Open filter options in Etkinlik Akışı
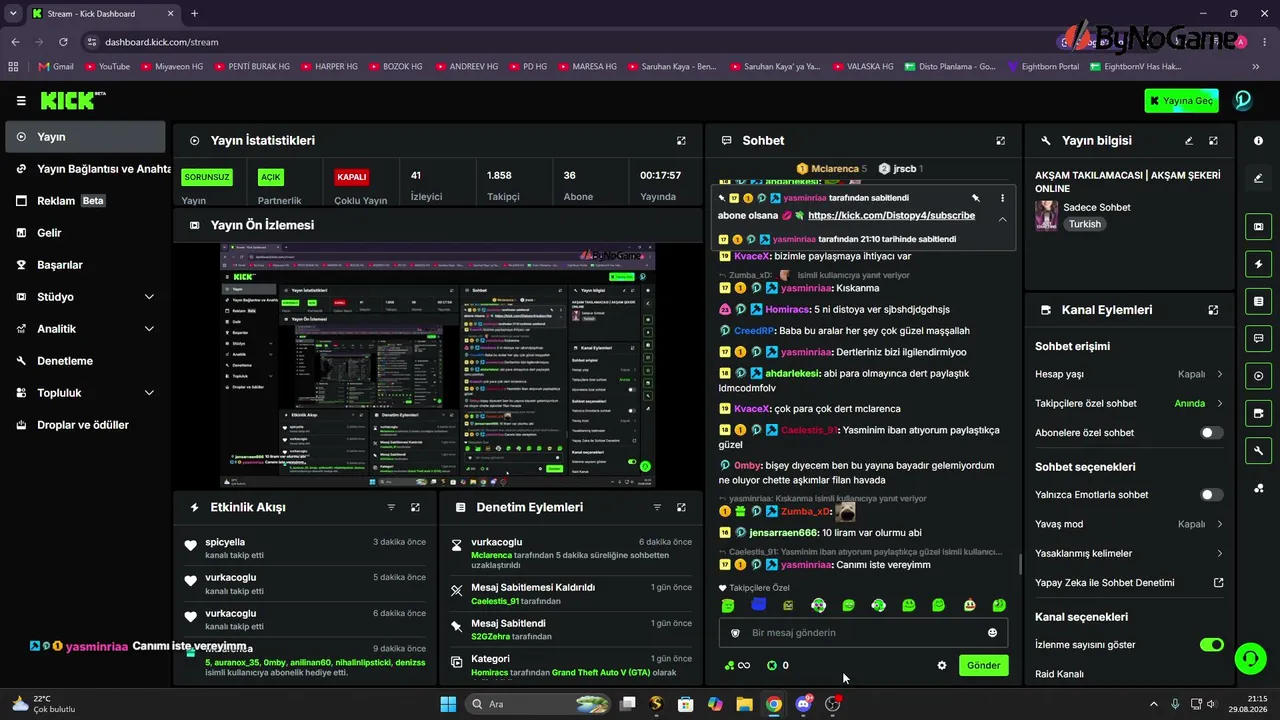Viewport: 1280px width, 720px height. [391, 507]
